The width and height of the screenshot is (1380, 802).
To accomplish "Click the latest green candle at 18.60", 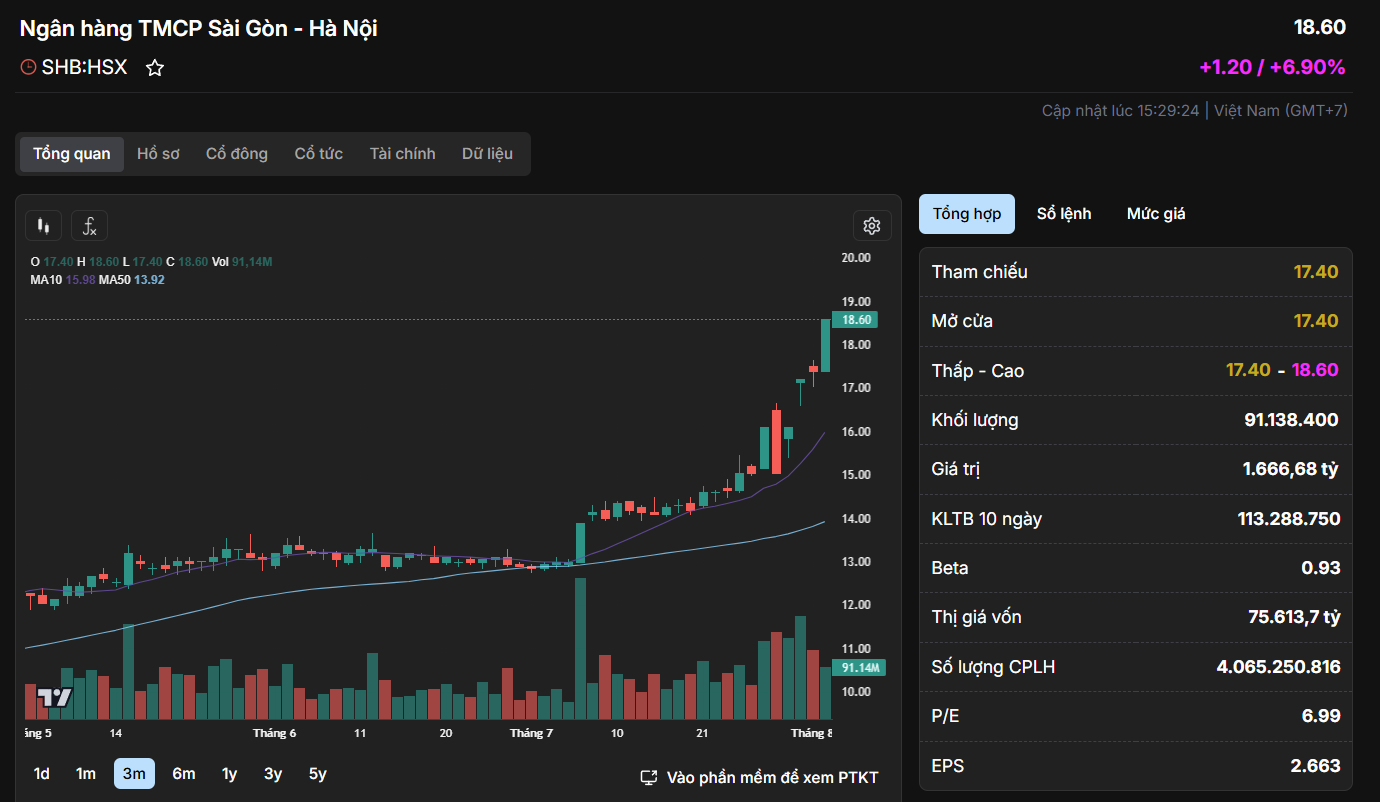I will [826, 346].
